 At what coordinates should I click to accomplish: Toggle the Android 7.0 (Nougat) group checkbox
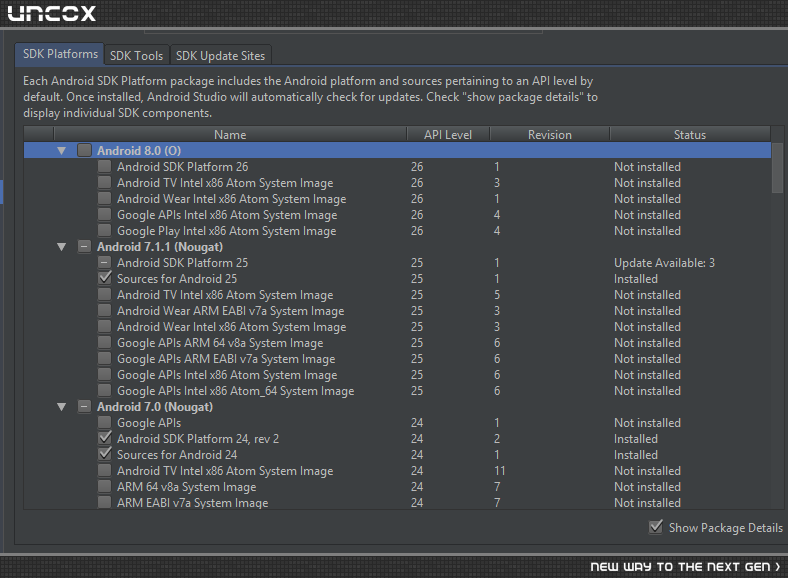pyautogui.click(x=84, y=406)
